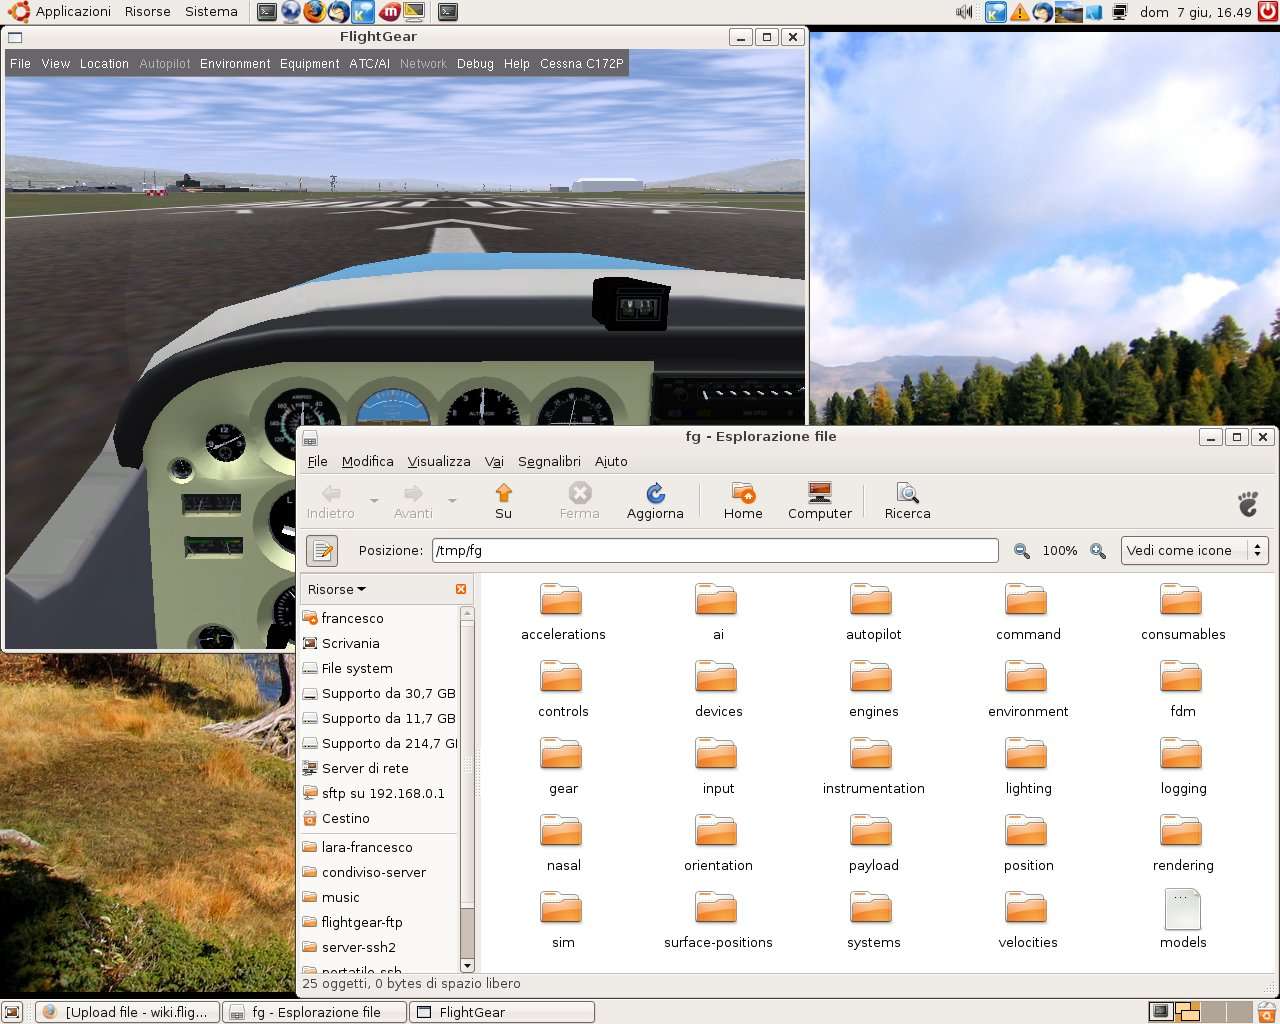The image size is (1280, 1024).
Task: Select the fdm folder icon
Action: click(1181, 677)
